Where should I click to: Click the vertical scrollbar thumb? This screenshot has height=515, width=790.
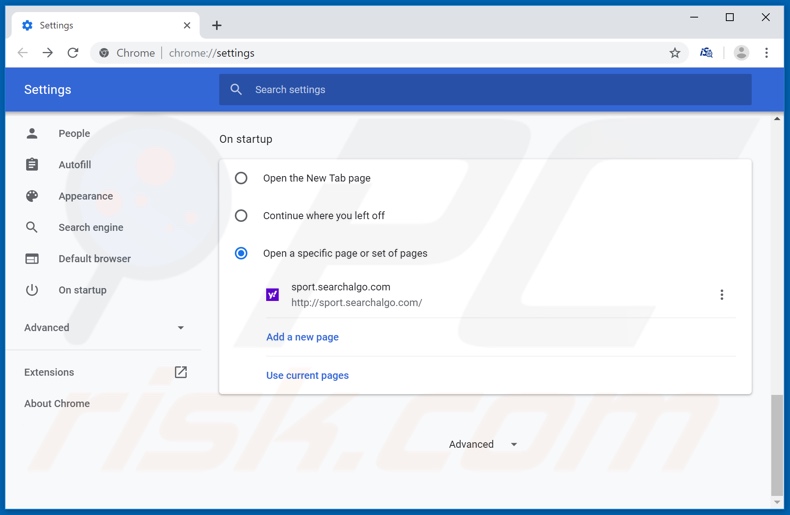coord(776,445)
